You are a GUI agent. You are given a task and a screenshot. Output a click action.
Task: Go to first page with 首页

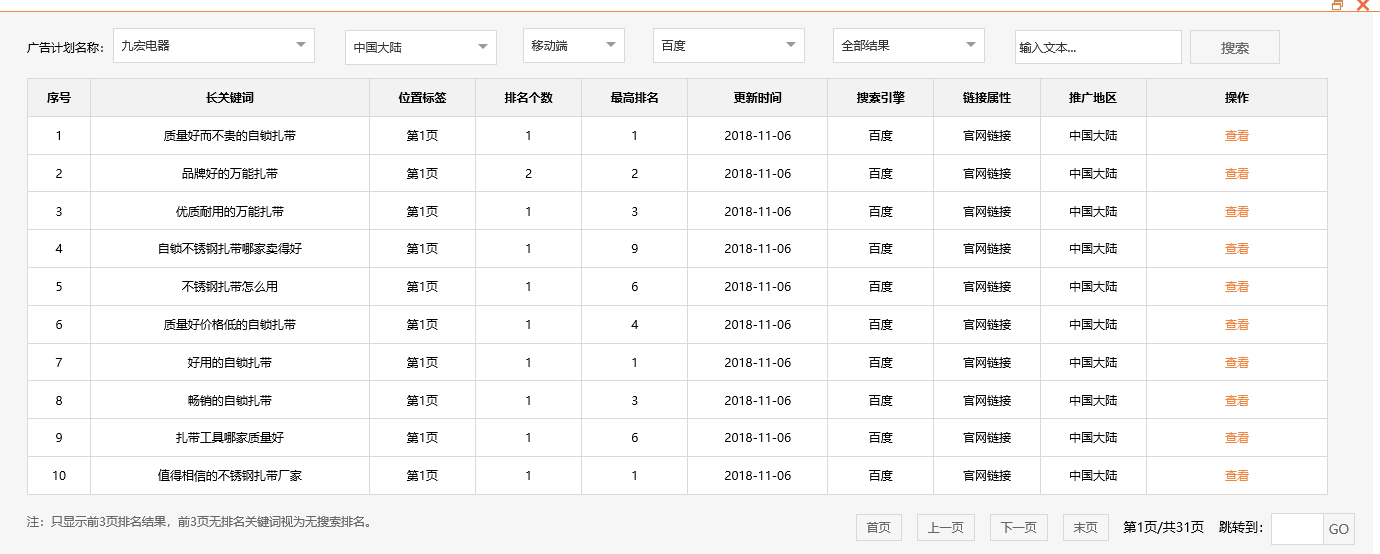pos(879,528)
